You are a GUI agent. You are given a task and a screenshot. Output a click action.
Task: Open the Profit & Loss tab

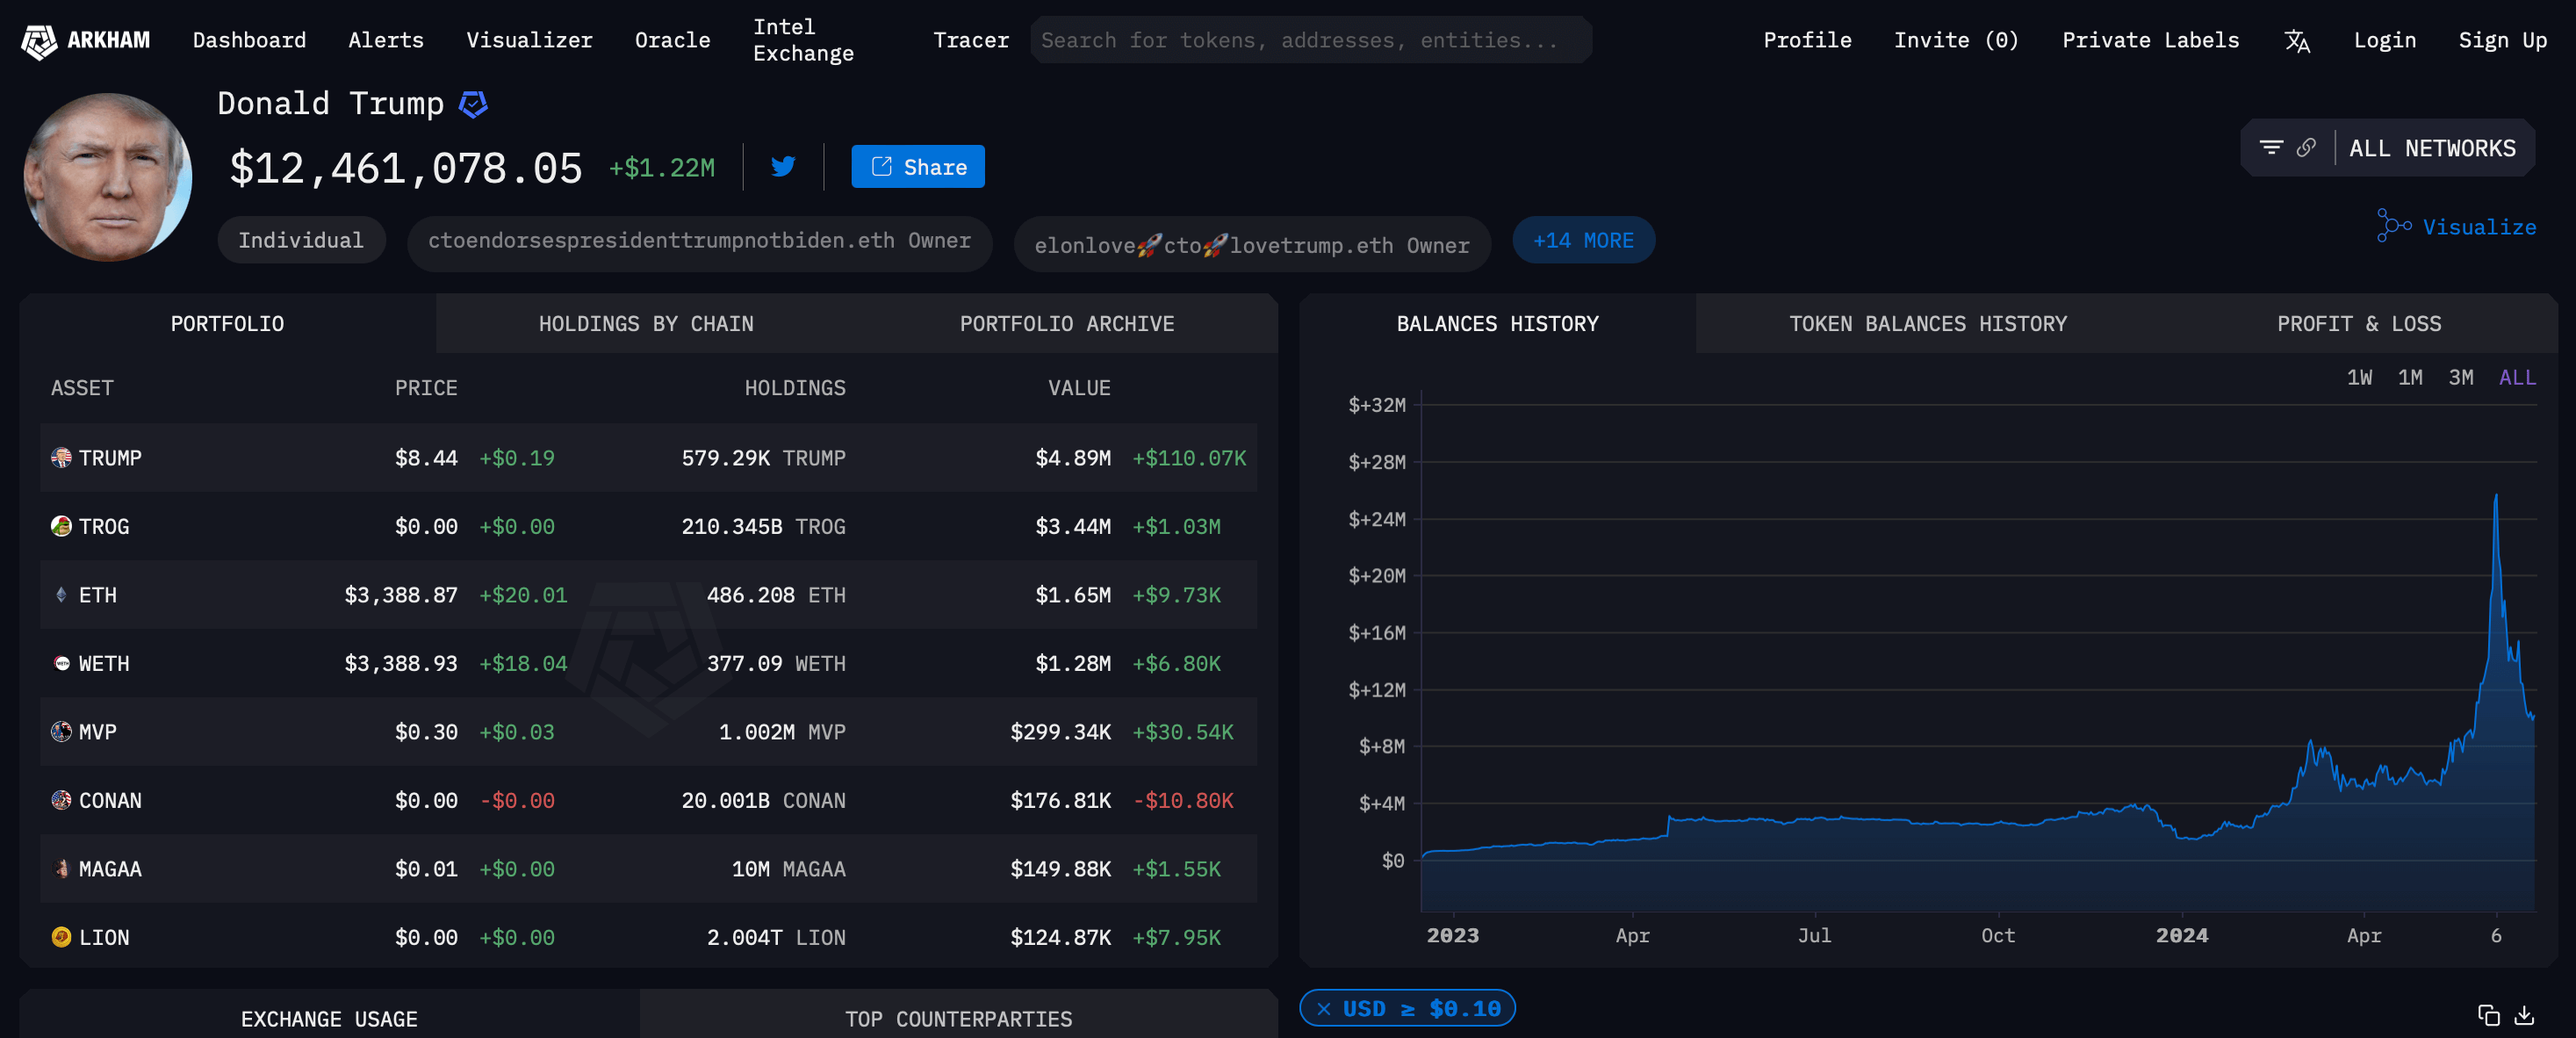tap(2358, 324)
